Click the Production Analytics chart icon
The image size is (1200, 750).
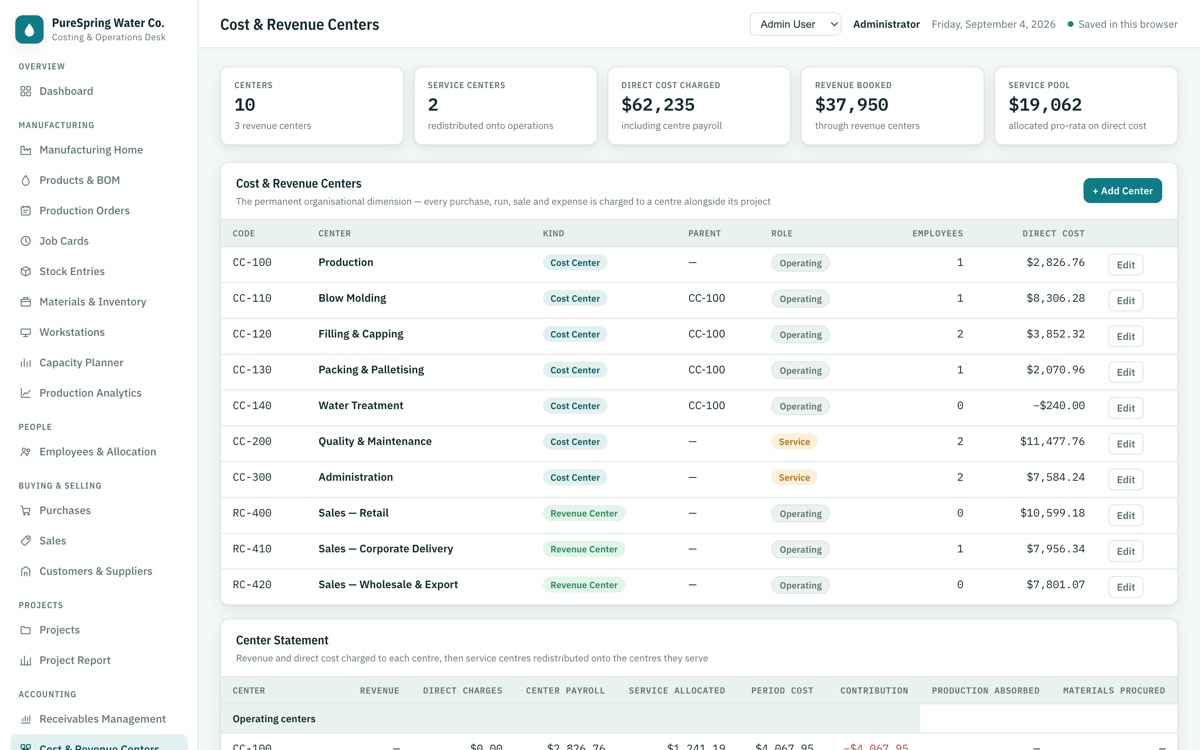point(26,393)
